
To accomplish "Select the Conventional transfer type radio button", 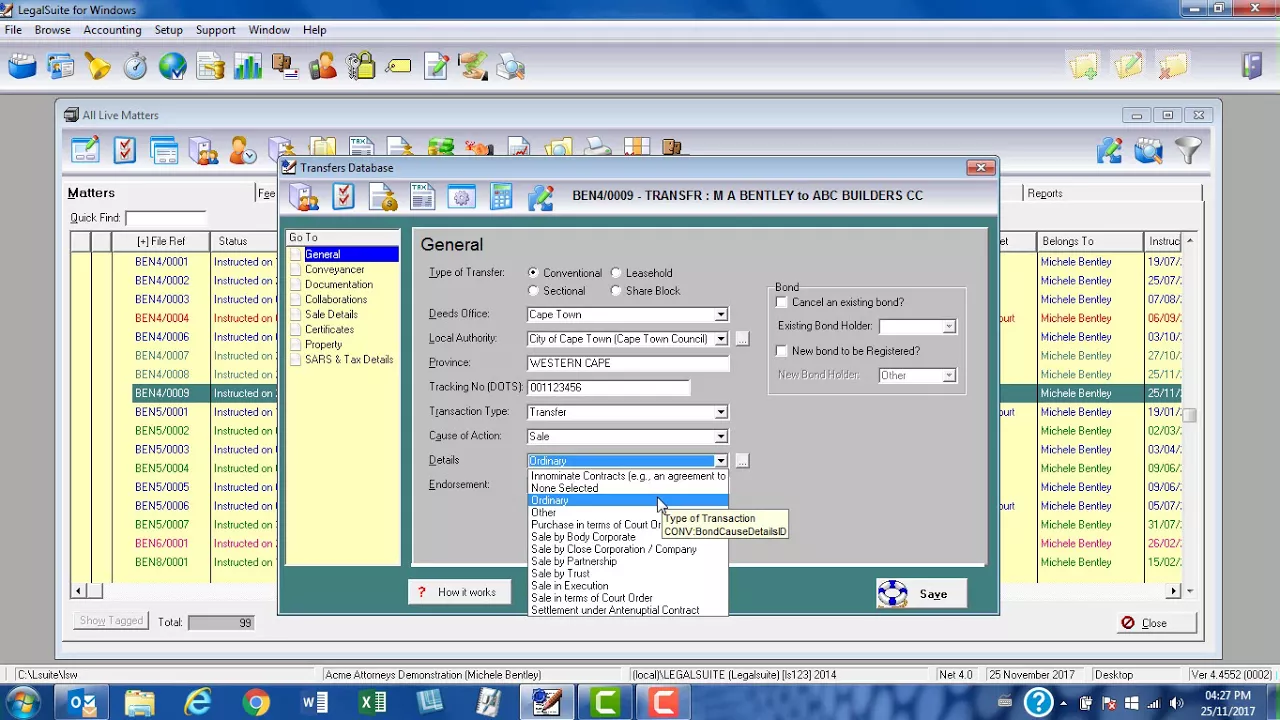I will [x=533, y=273].
